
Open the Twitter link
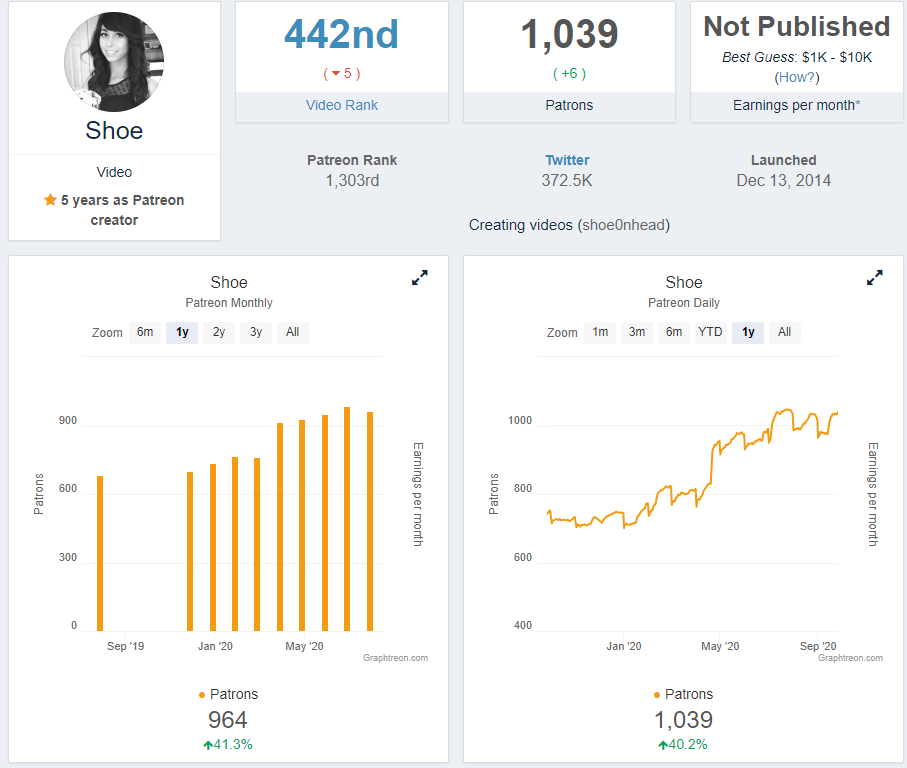pyautogui.click(x=567, y=160)
